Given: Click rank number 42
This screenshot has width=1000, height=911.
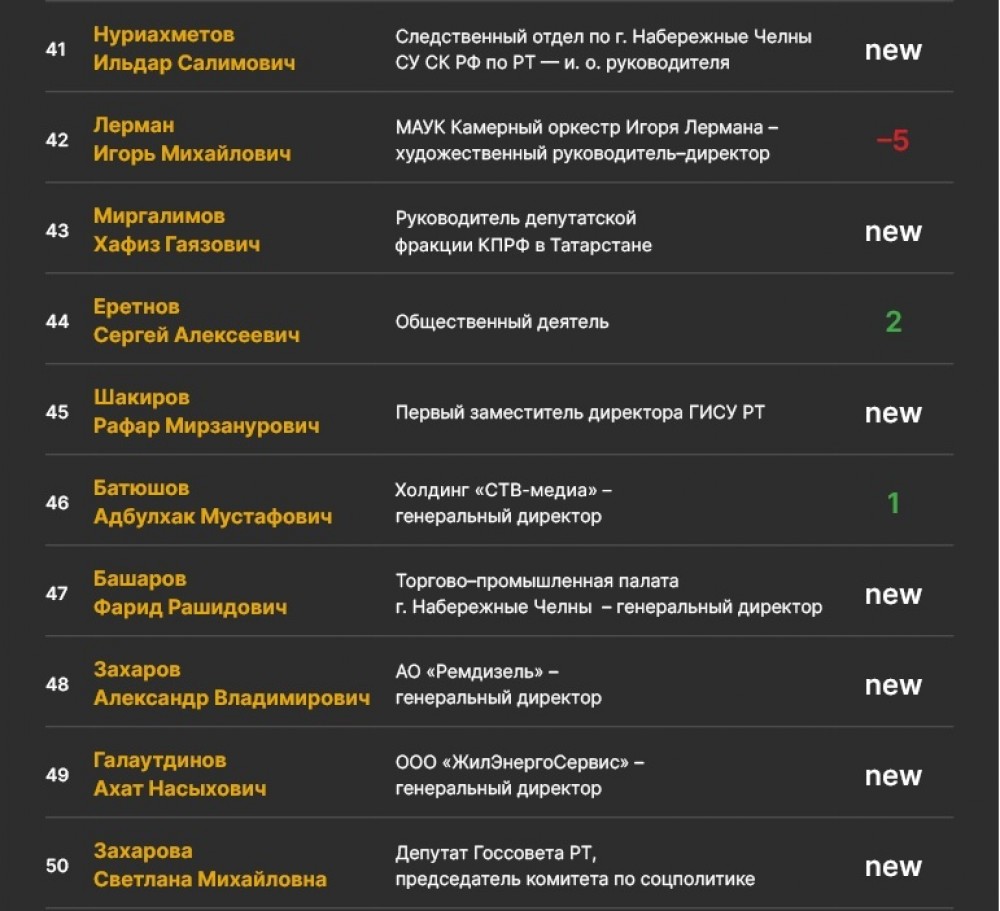Looking at the screenshot, I should click(x=57, y=140).
